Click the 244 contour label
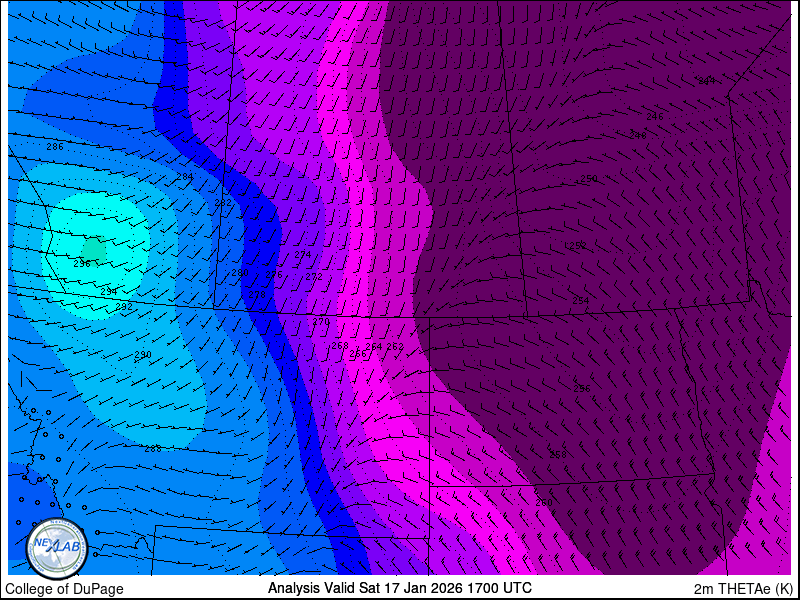Image resolution: width=800 pixels, height=600 pixels. coord(707,81)
